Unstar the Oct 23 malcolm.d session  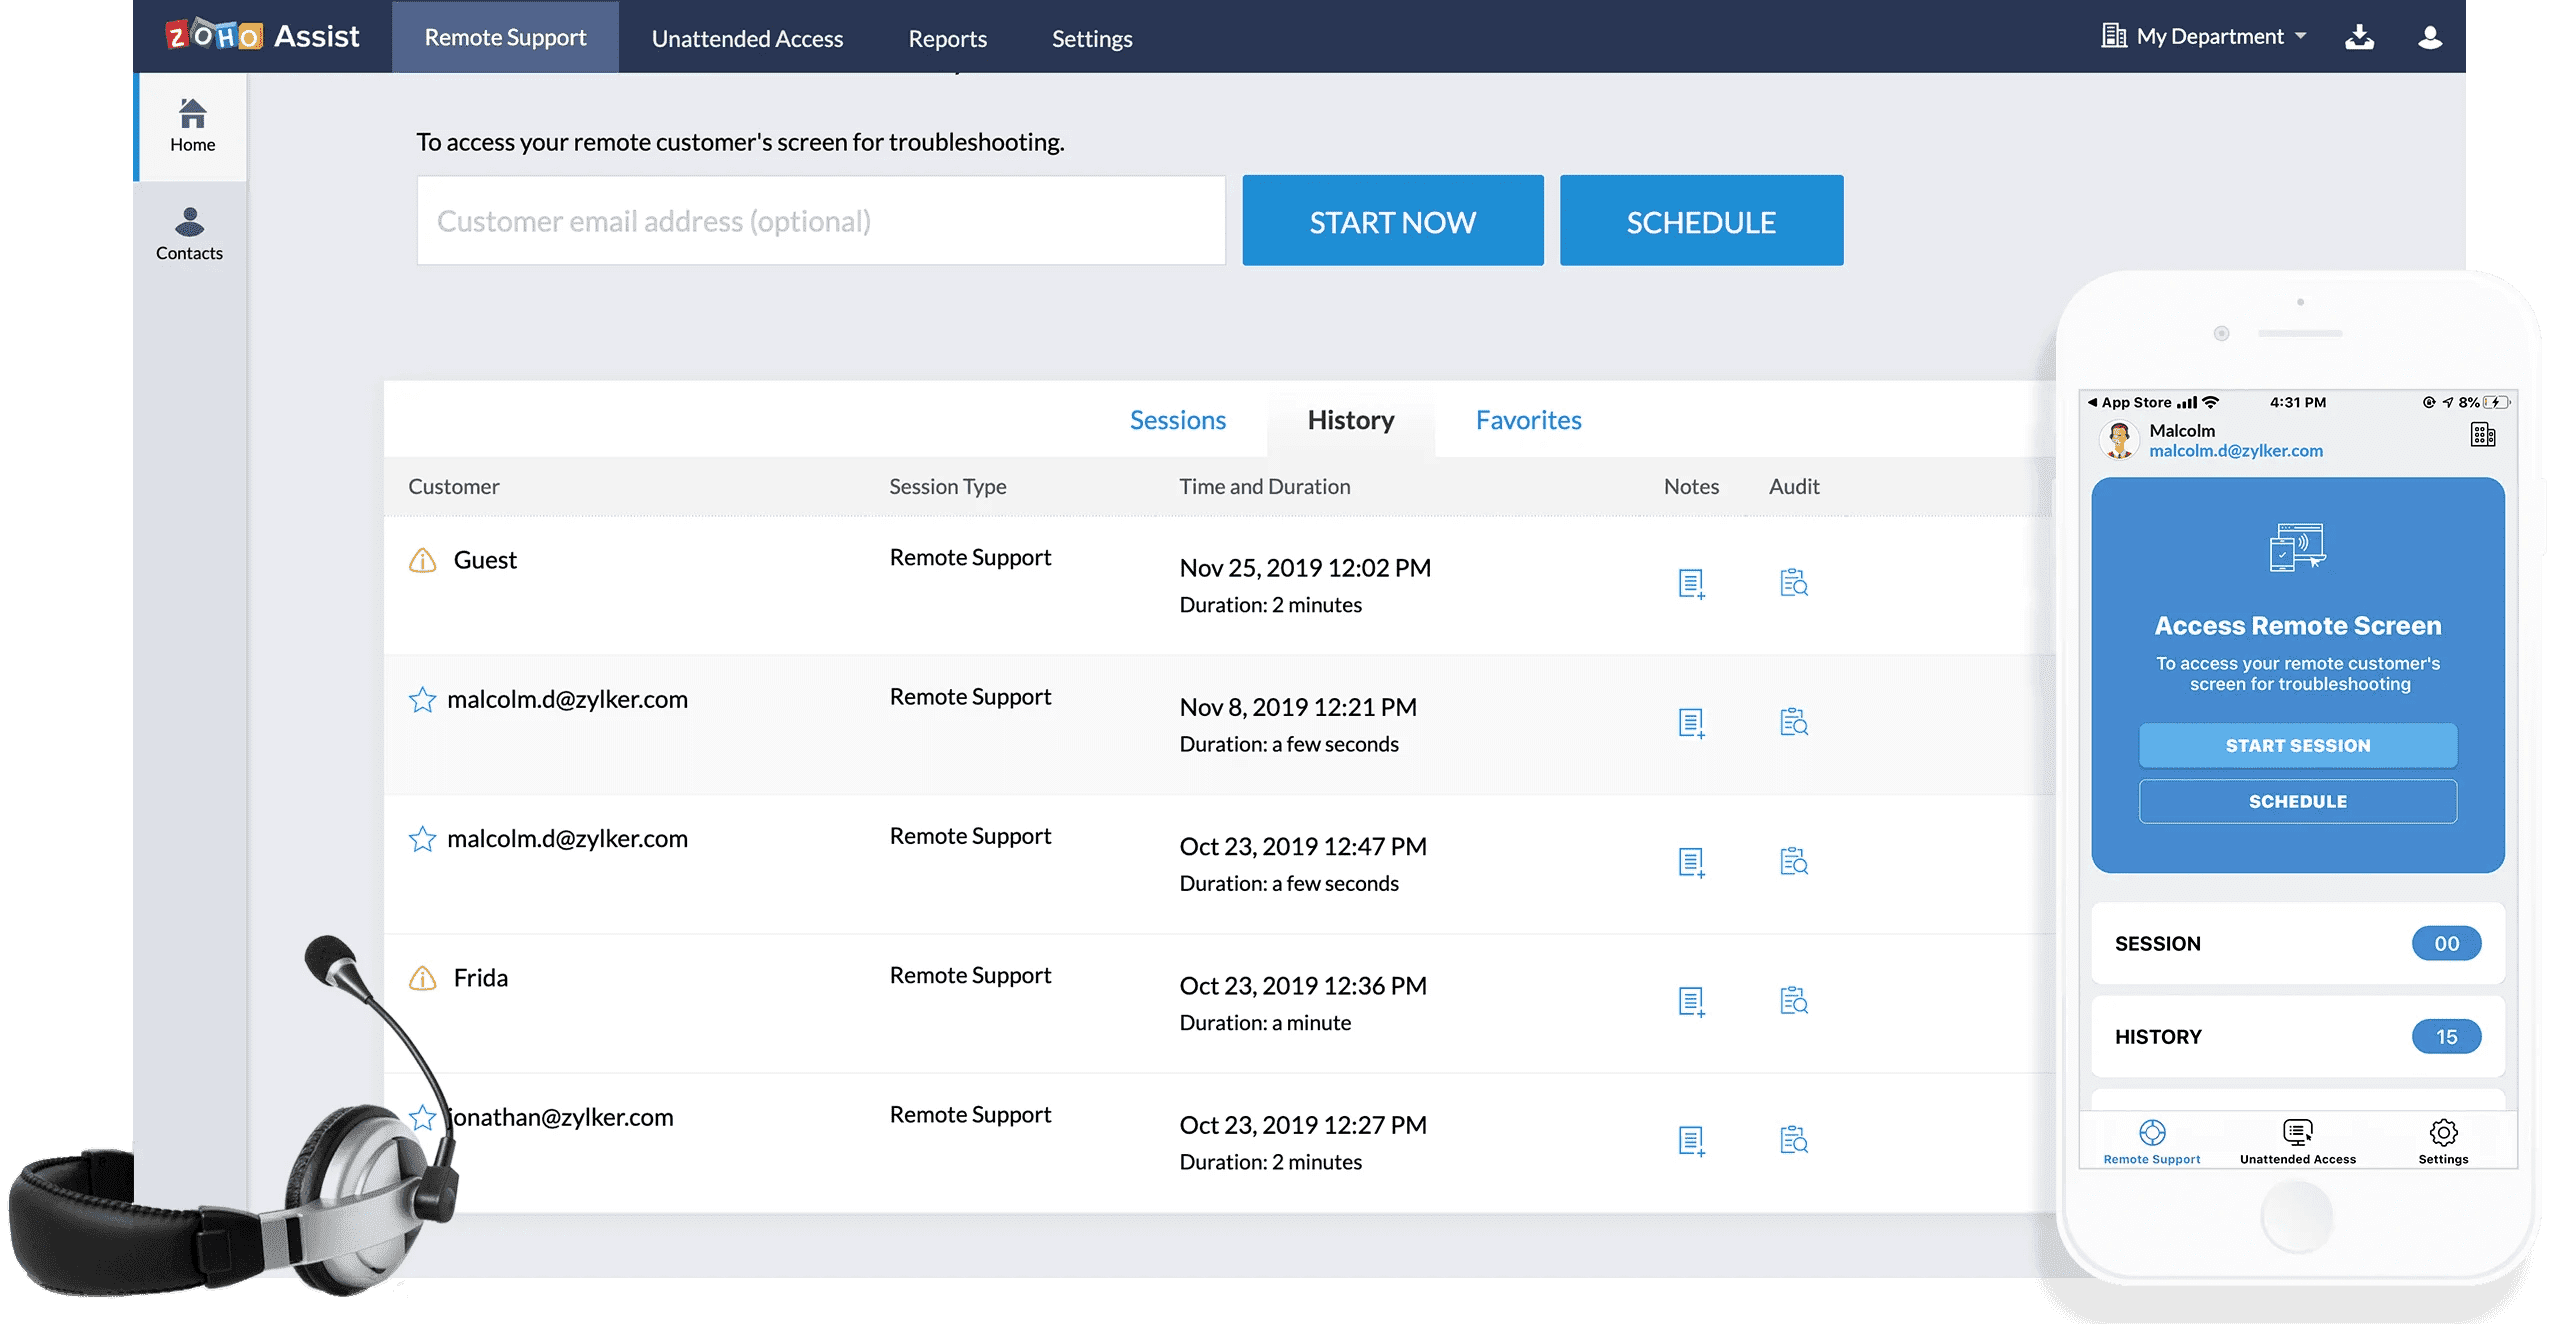point(423,840)
